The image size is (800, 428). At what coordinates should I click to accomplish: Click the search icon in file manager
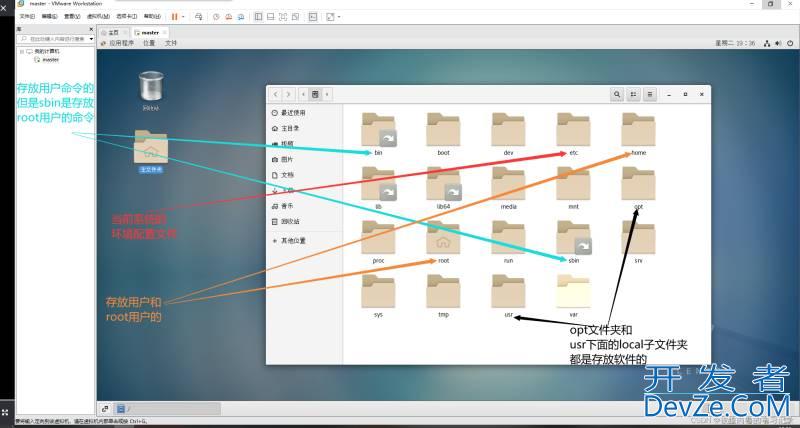tap(617, 94)
